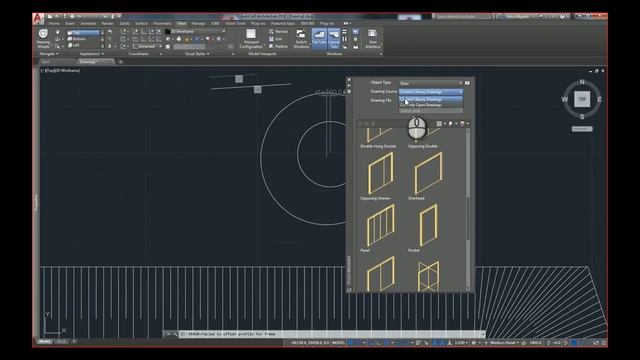Image resolution: width=640 pixels, height=360 pixels.
Task: Expand the Appearance panel
Action: click(x=91, y=54)
